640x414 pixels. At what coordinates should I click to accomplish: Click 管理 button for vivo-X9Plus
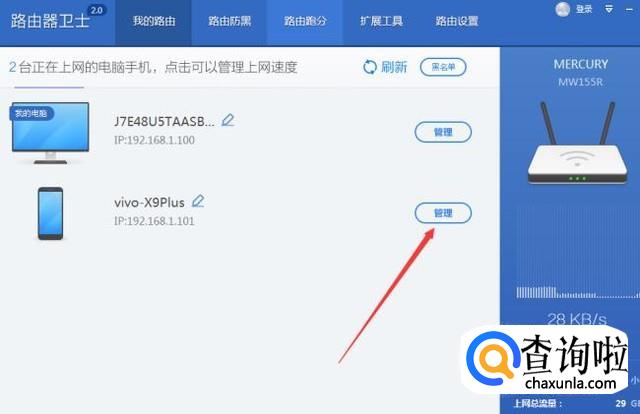point(443,213)
